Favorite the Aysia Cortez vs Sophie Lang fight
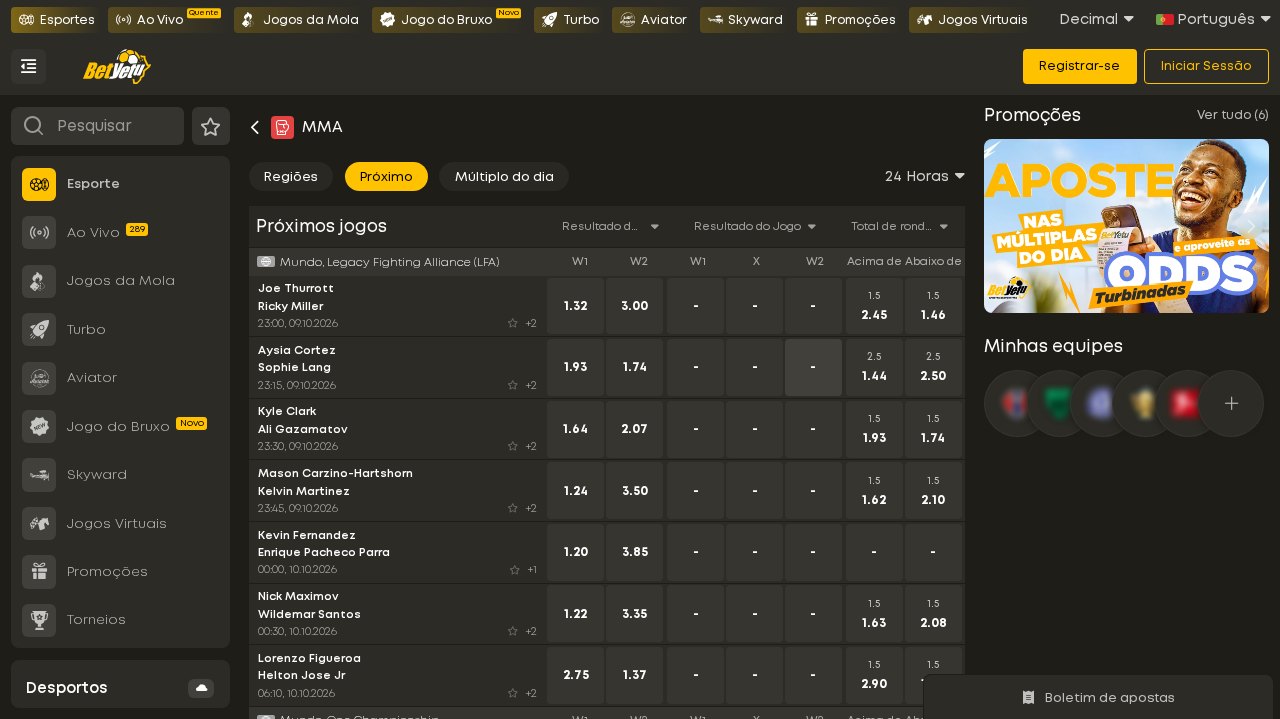The width and height of the screenshot is (1280, 719). point(513,385)
